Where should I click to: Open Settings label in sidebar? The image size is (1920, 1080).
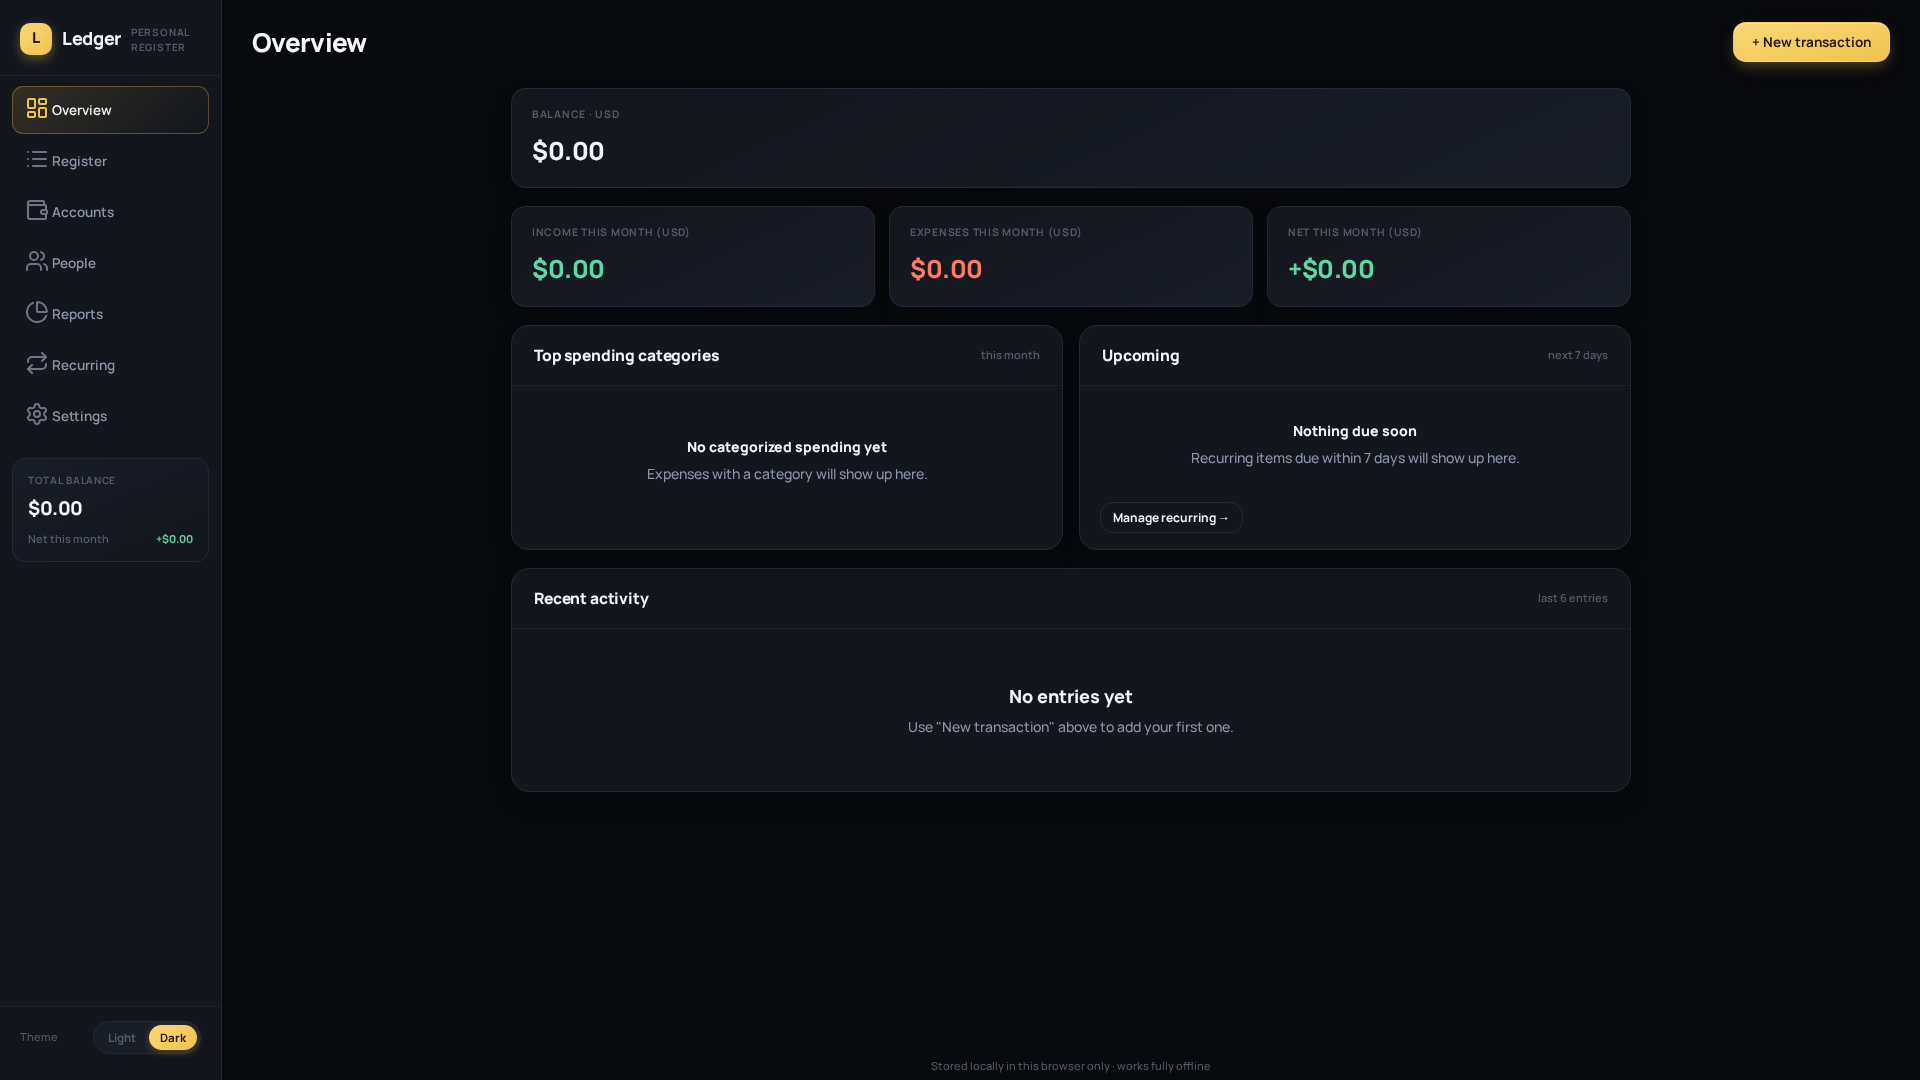(79, 416)
